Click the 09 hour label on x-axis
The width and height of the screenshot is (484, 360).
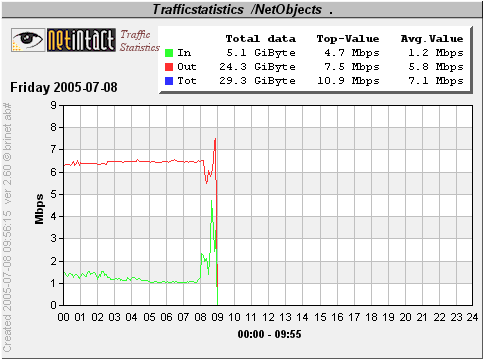[x=217, y=317]
